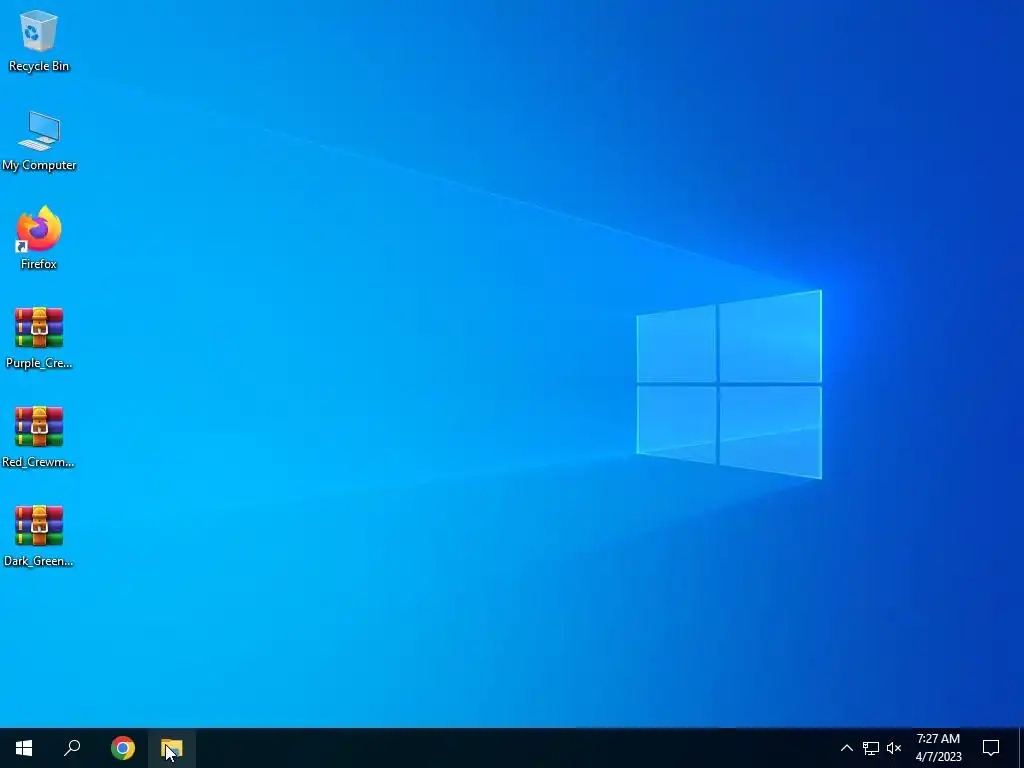This screenshot has width=1024, height=768.
Task: Click the "Recycle Bin" label text
Action: 39,66
